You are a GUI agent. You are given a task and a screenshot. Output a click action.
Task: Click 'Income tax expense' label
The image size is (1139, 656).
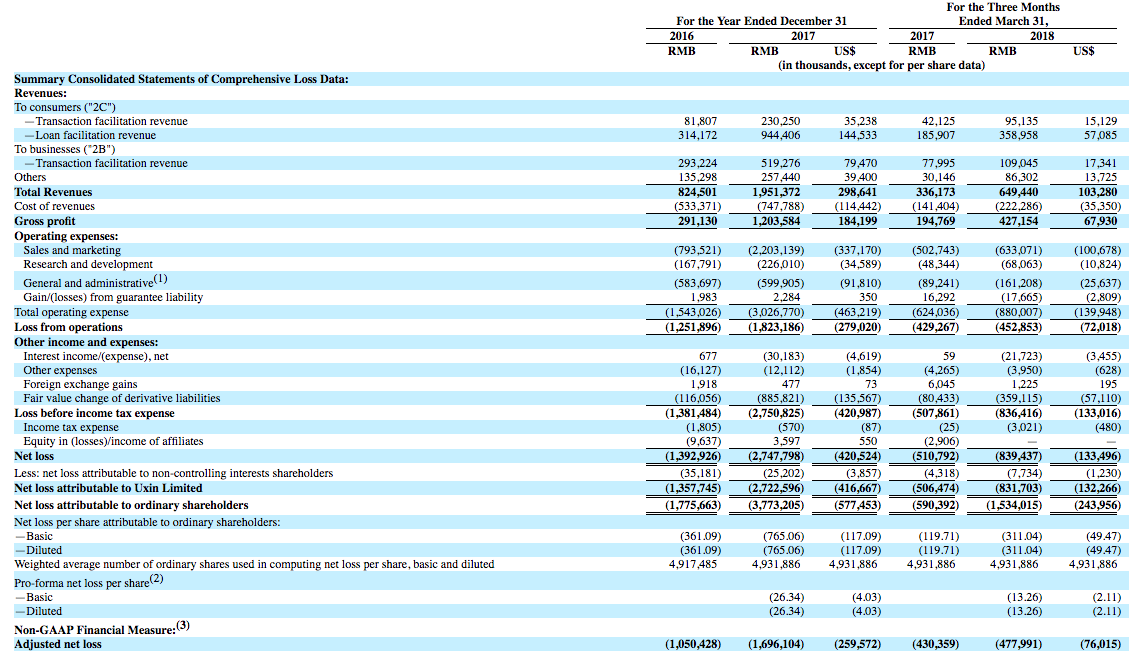70,427
